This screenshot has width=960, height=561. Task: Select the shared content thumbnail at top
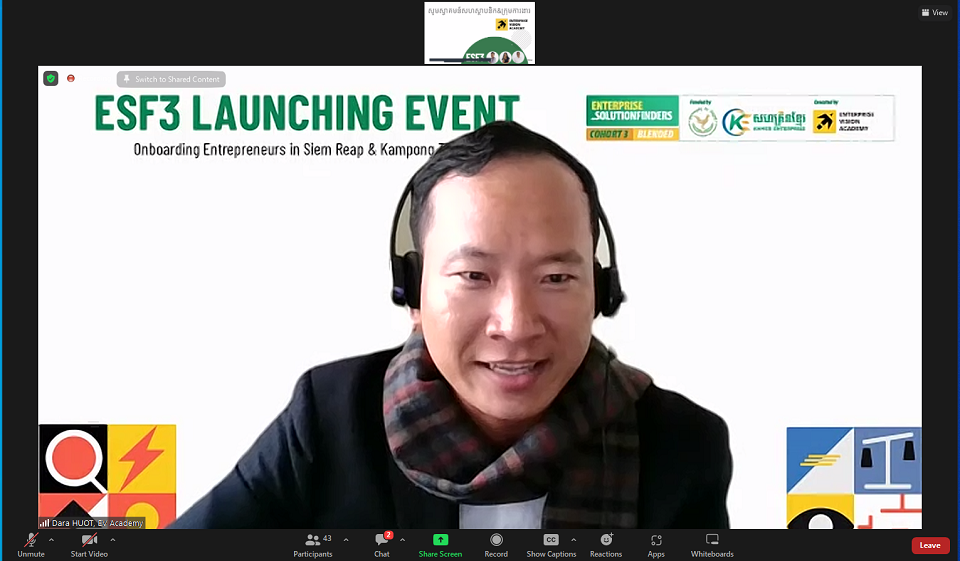(479, 33)
